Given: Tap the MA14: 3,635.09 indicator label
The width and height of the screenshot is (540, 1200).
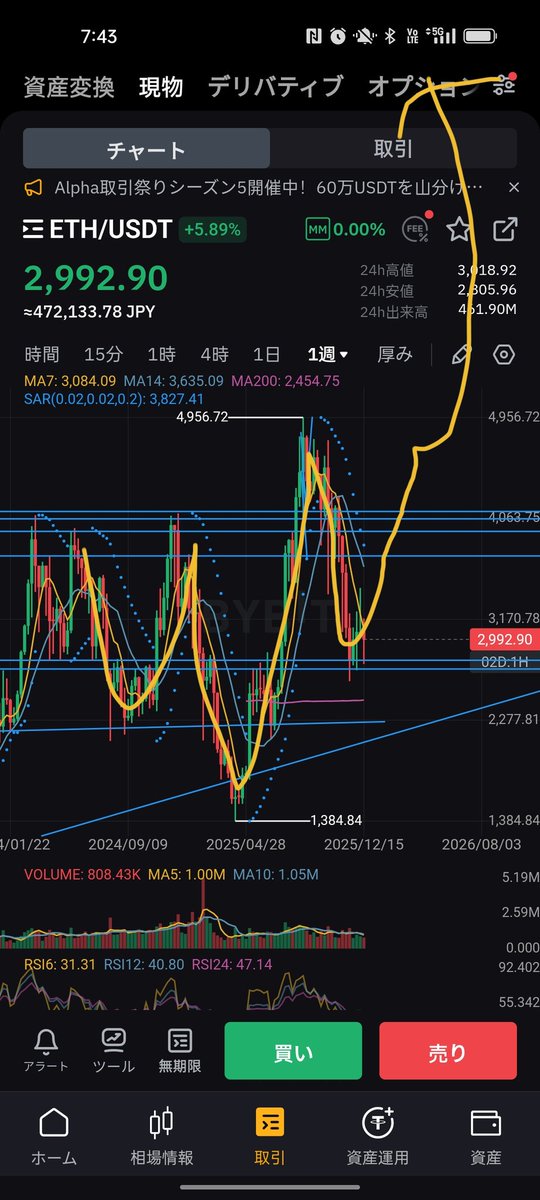Looking at the screenshot, I should (176, 381).
